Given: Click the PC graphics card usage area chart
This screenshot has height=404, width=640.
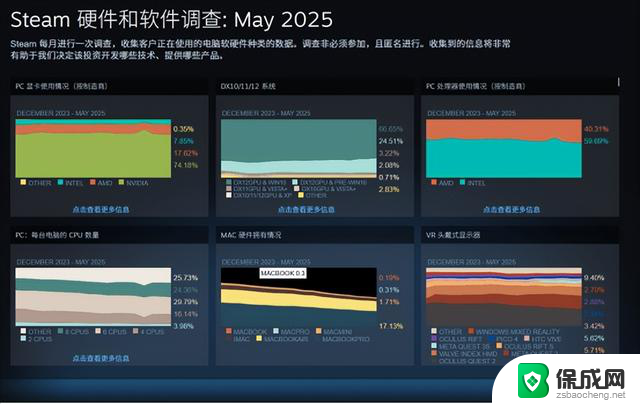Looking at the screenshot, I should pyautogui.click(x=93, y=148).
